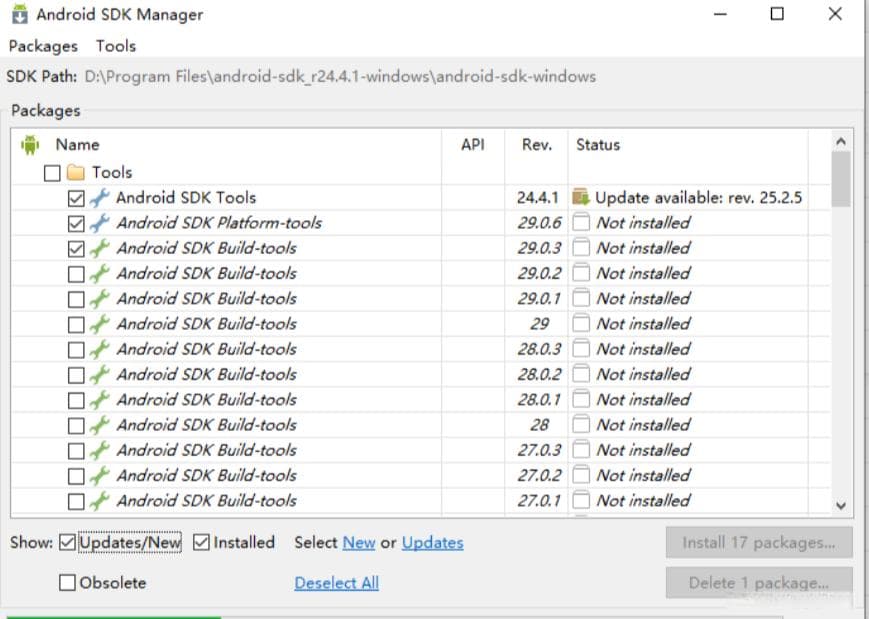Viewport: 869px width, 619px height.
Task: Click the Name column header
Action: 78,145
